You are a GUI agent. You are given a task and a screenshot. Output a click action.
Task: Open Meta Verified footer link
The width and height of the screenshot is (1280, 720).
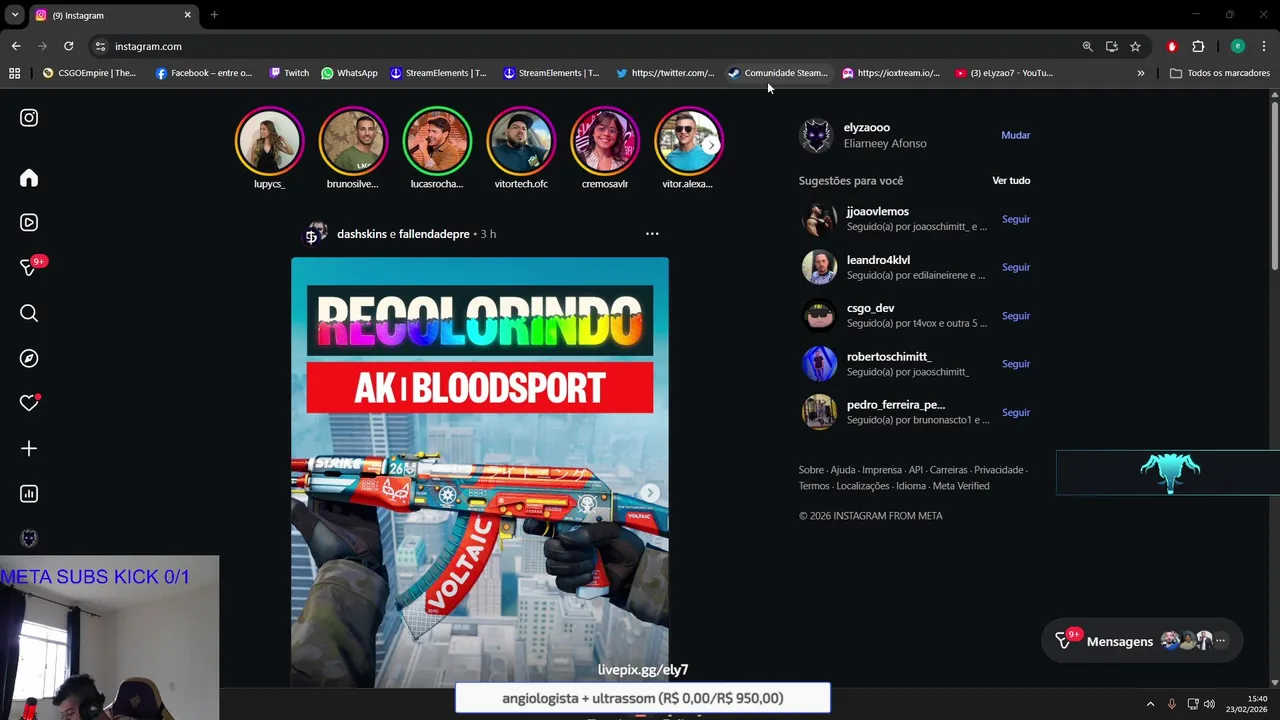961,486
